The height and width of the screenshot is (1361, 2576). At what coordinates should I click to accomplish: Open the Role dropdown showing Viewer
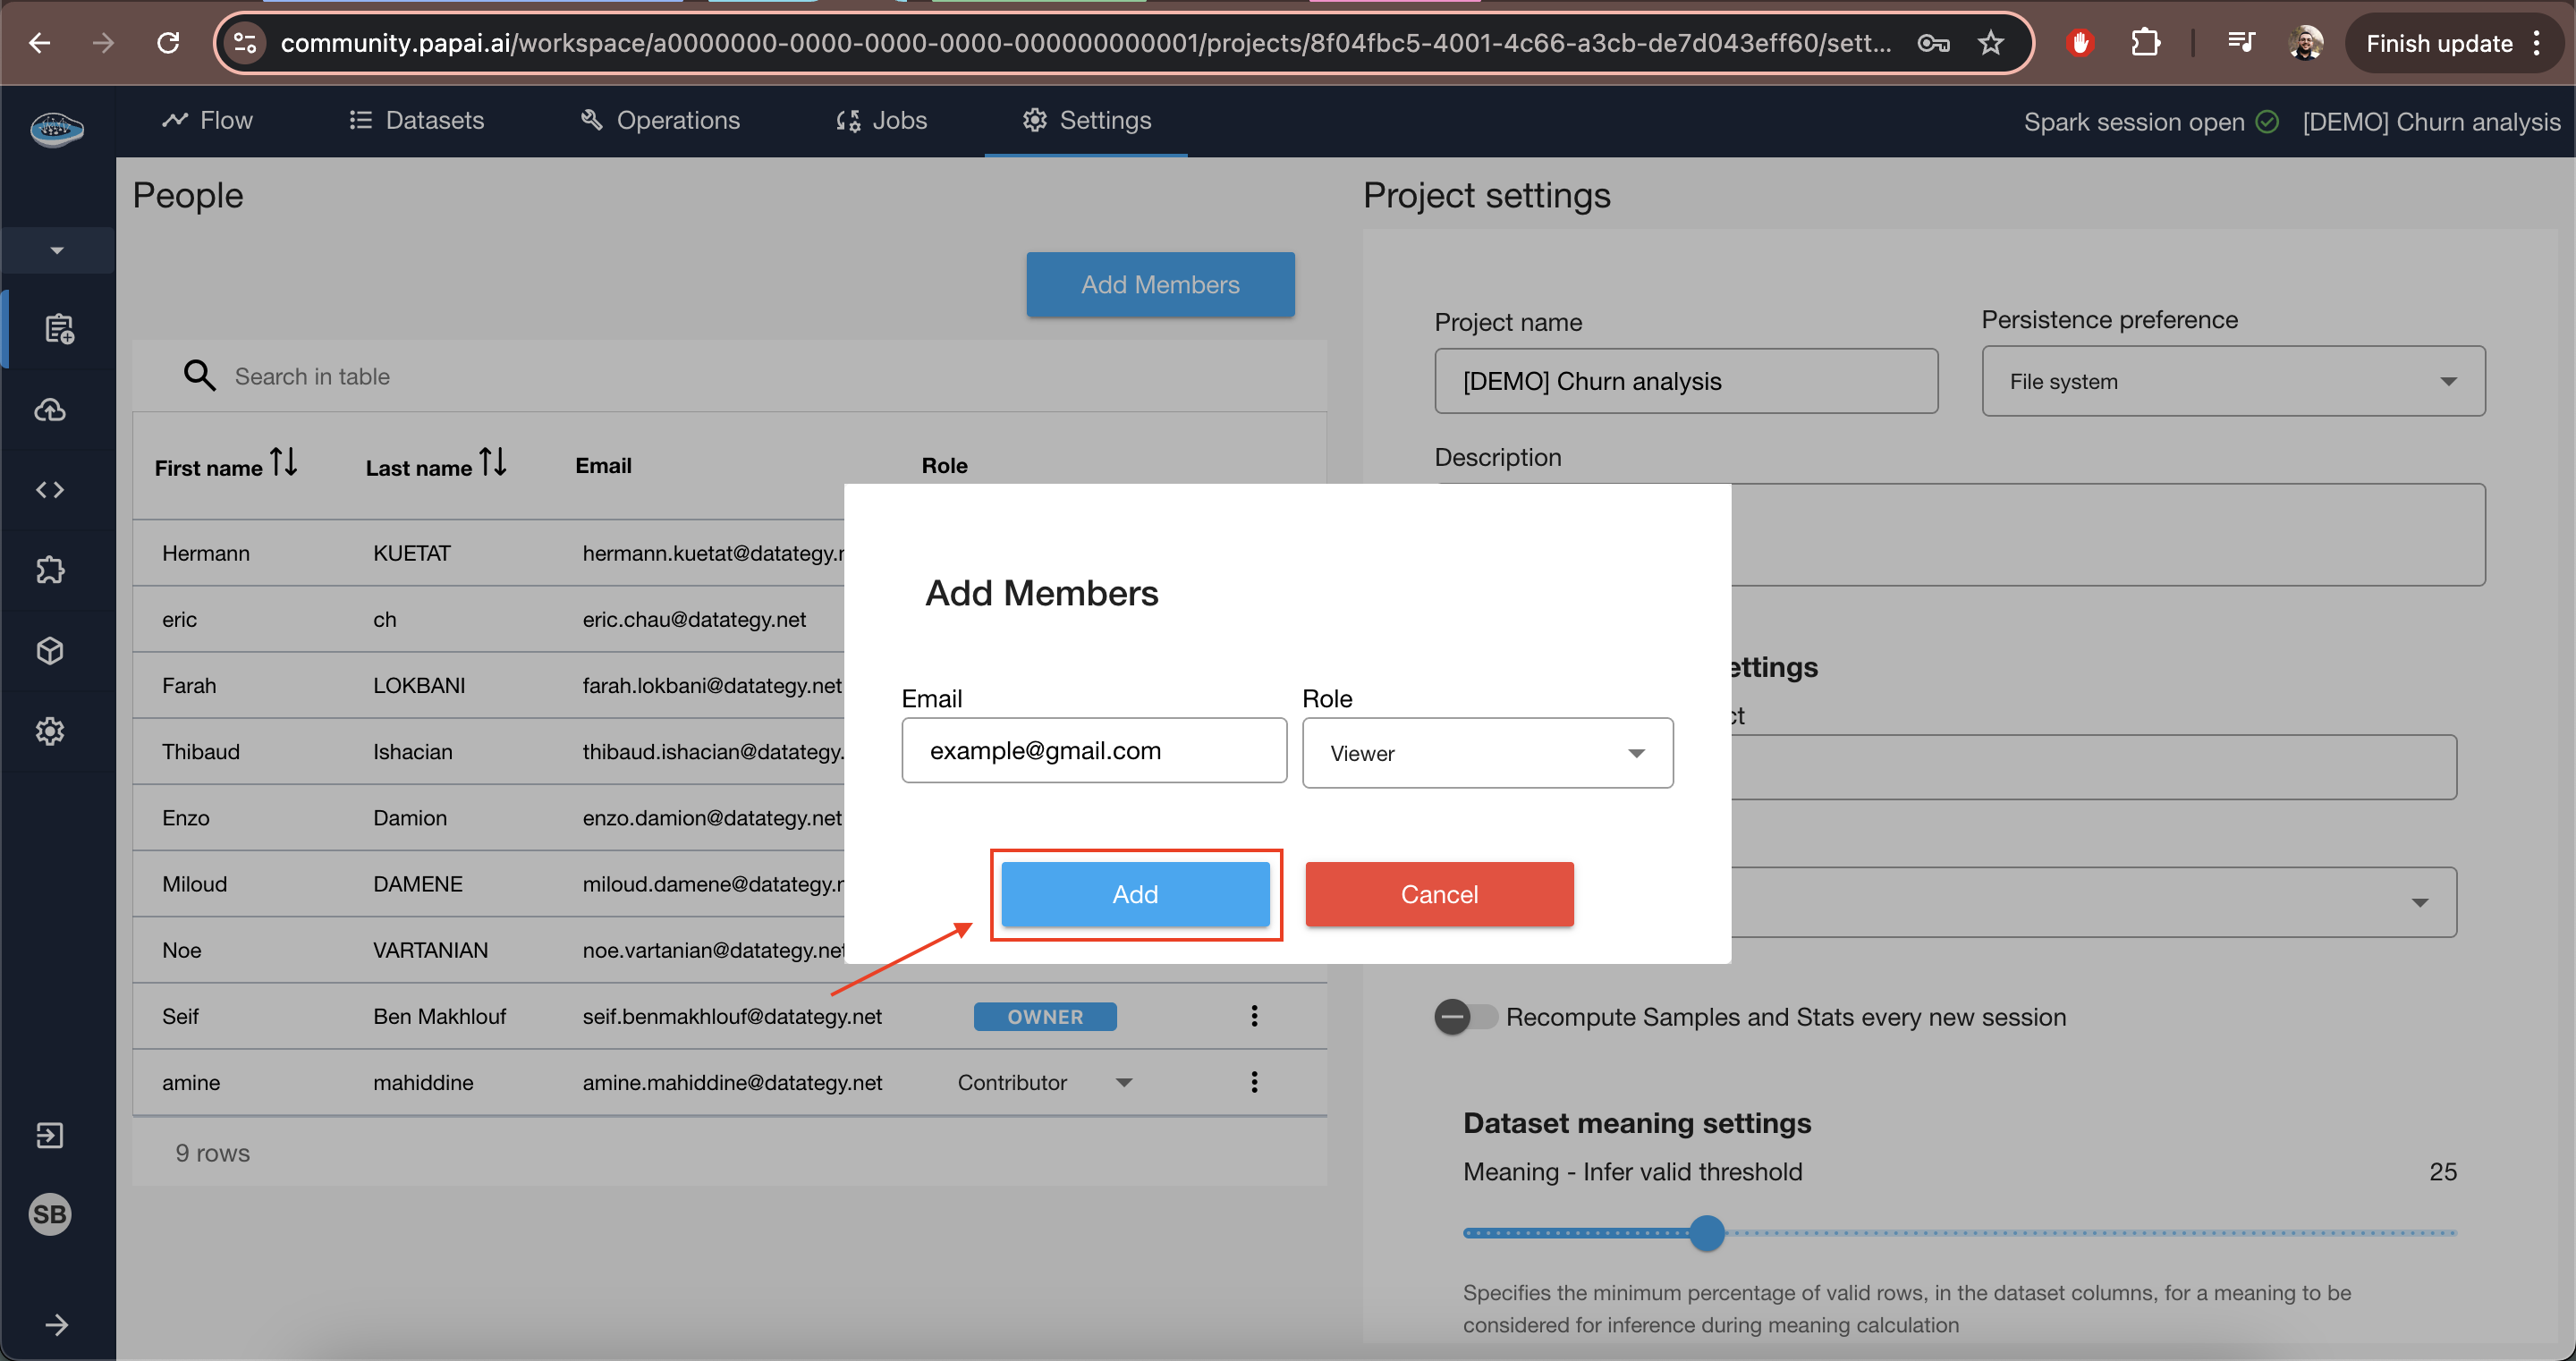click(1487, 753)
